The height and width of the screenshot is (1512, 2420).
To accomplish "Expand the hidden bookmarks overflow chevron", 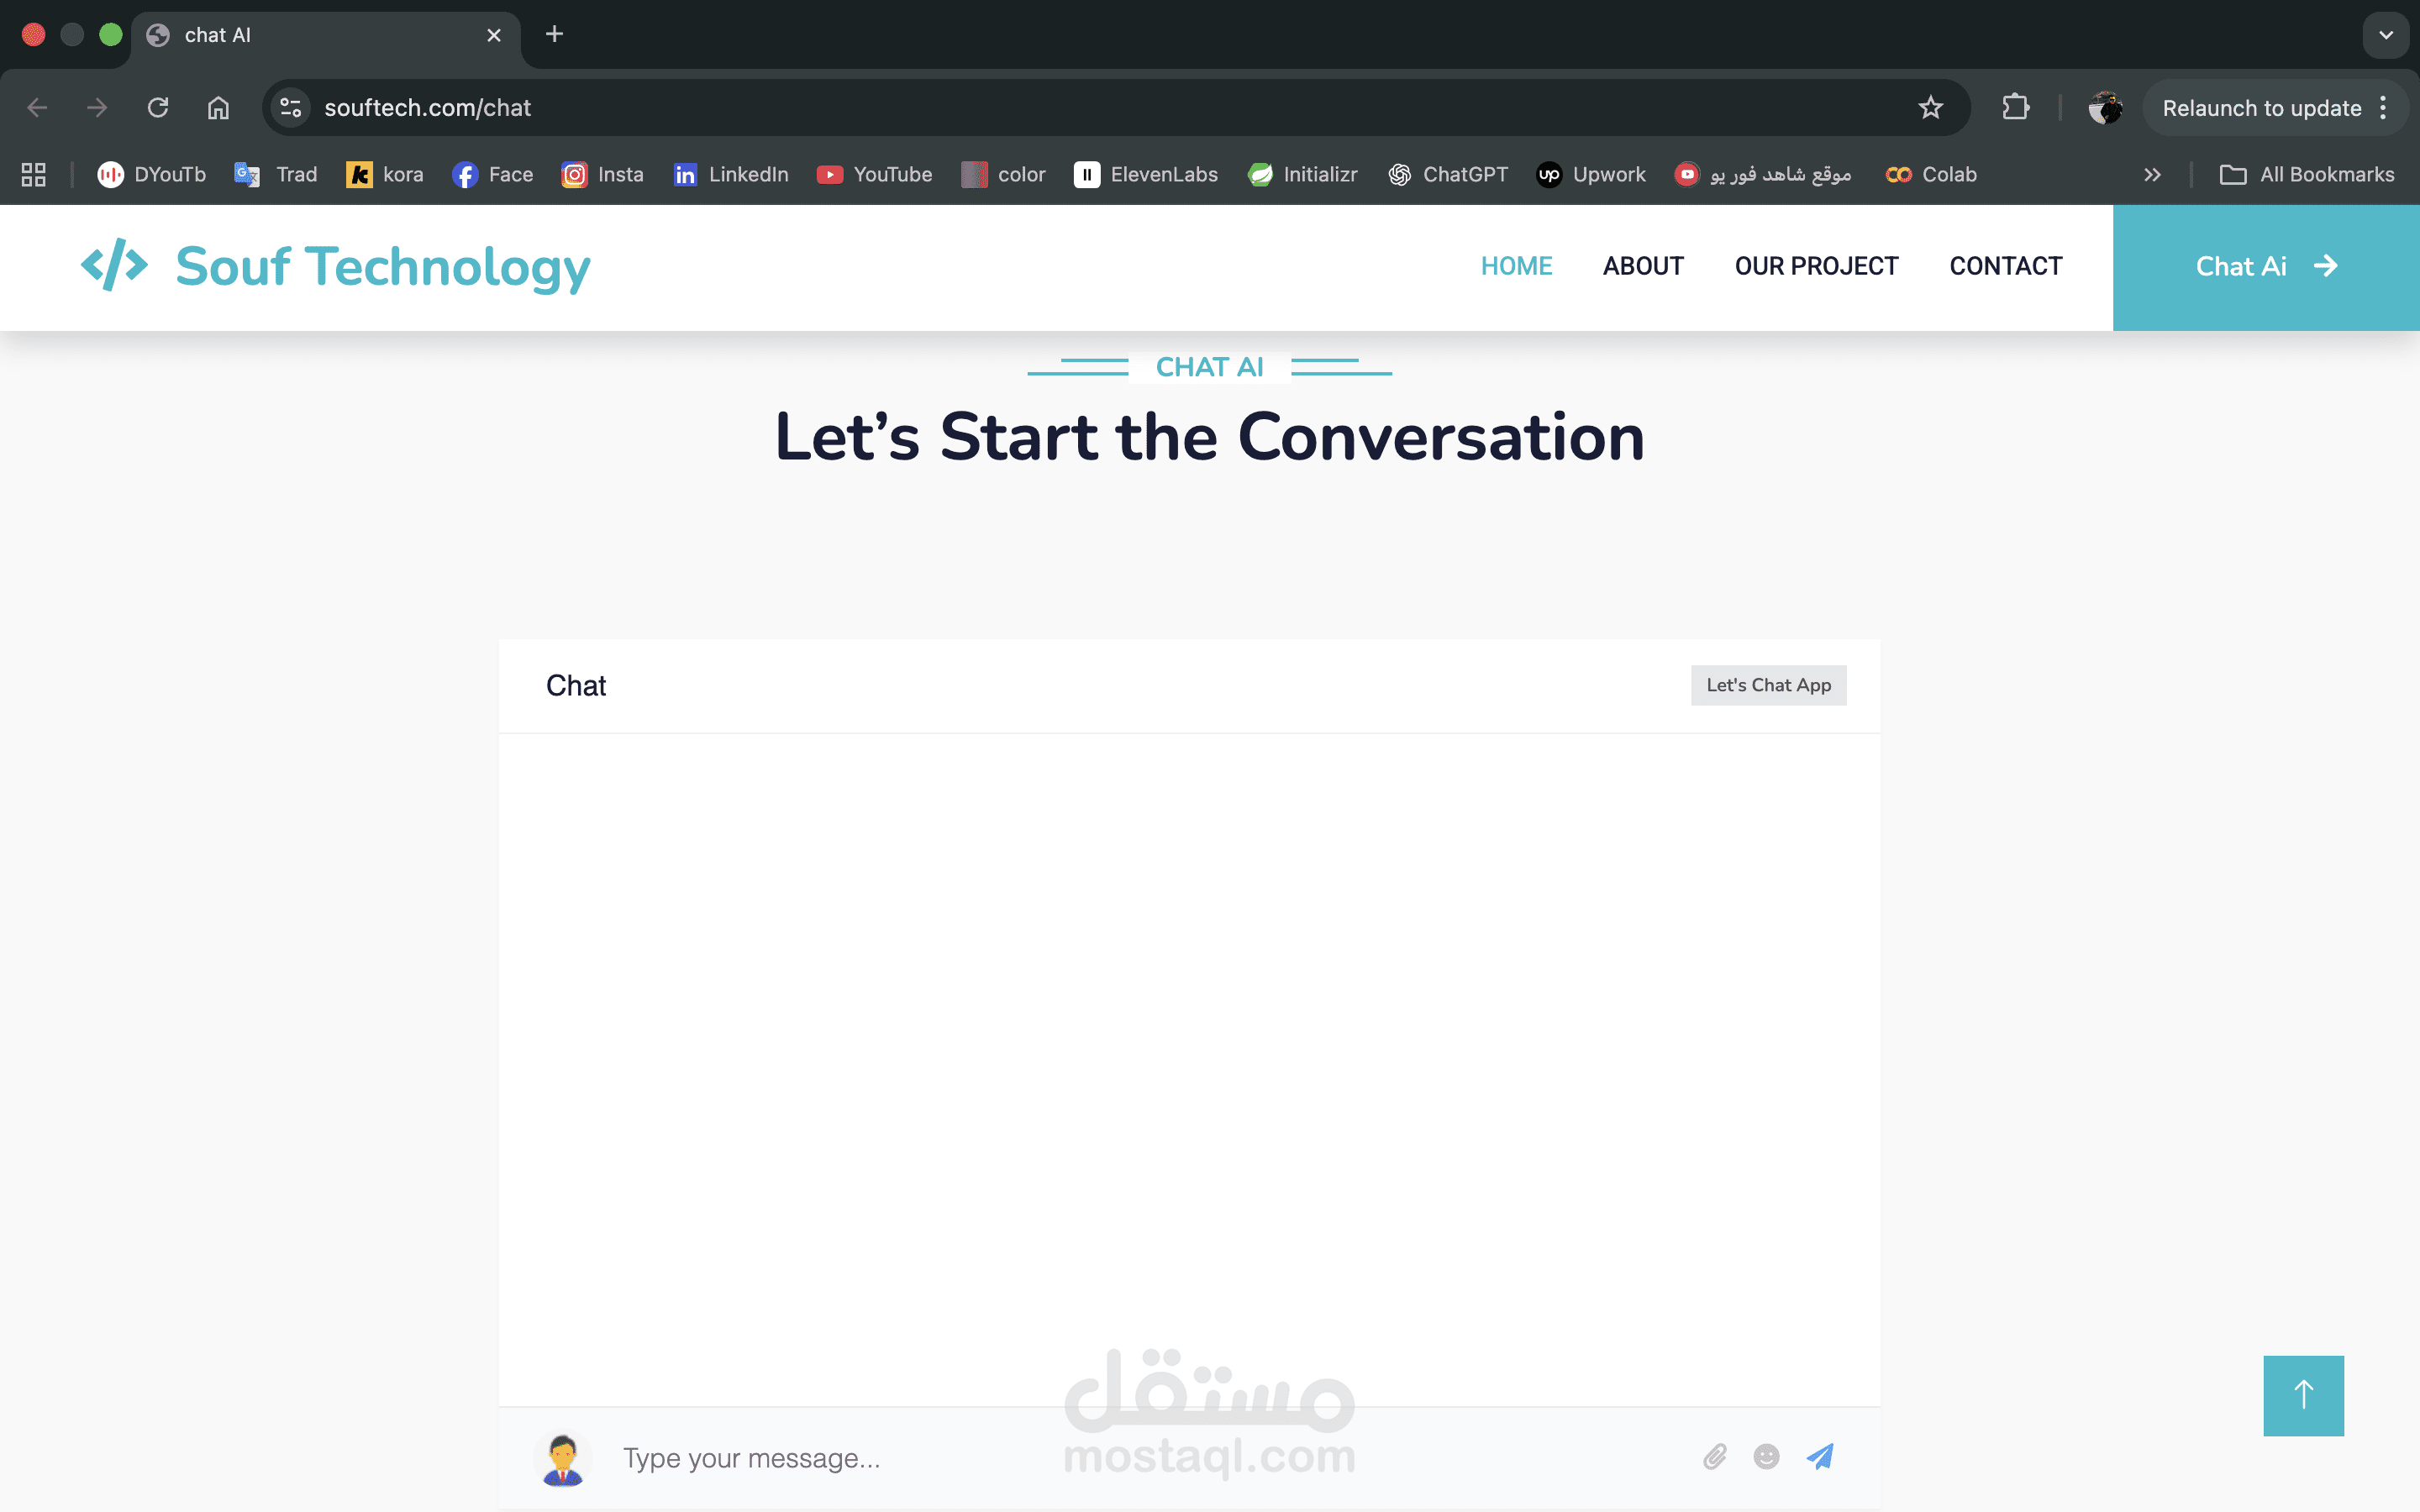I will [2152, 175].
